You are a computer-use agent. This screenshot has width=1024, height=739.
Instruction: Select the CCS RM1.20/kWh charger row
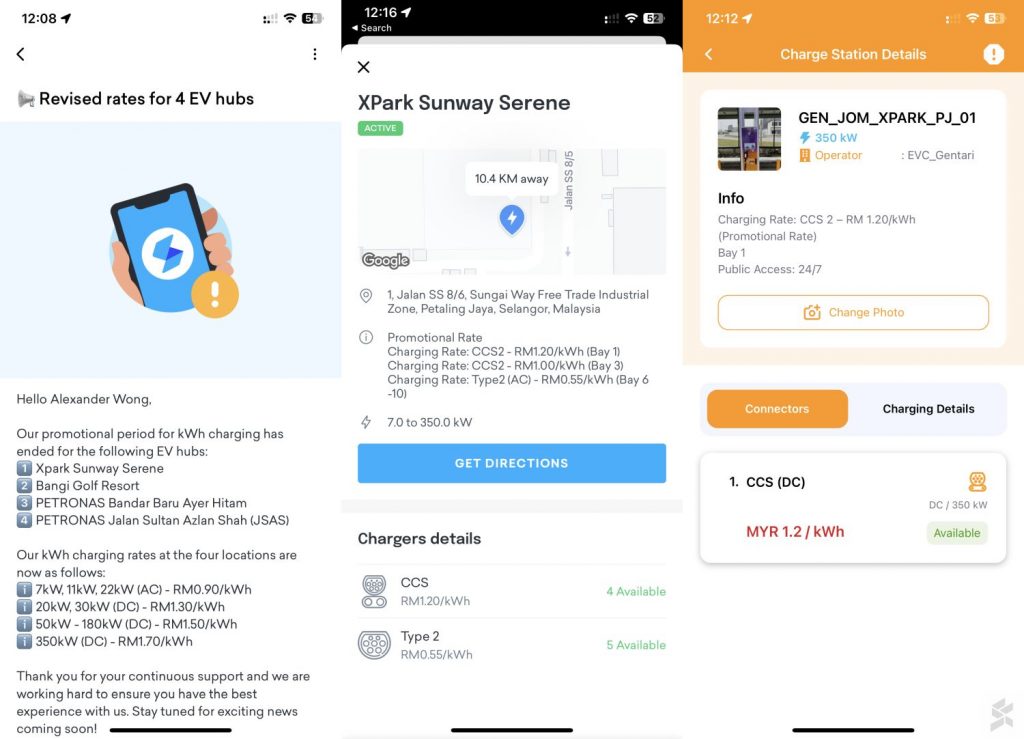512,591
